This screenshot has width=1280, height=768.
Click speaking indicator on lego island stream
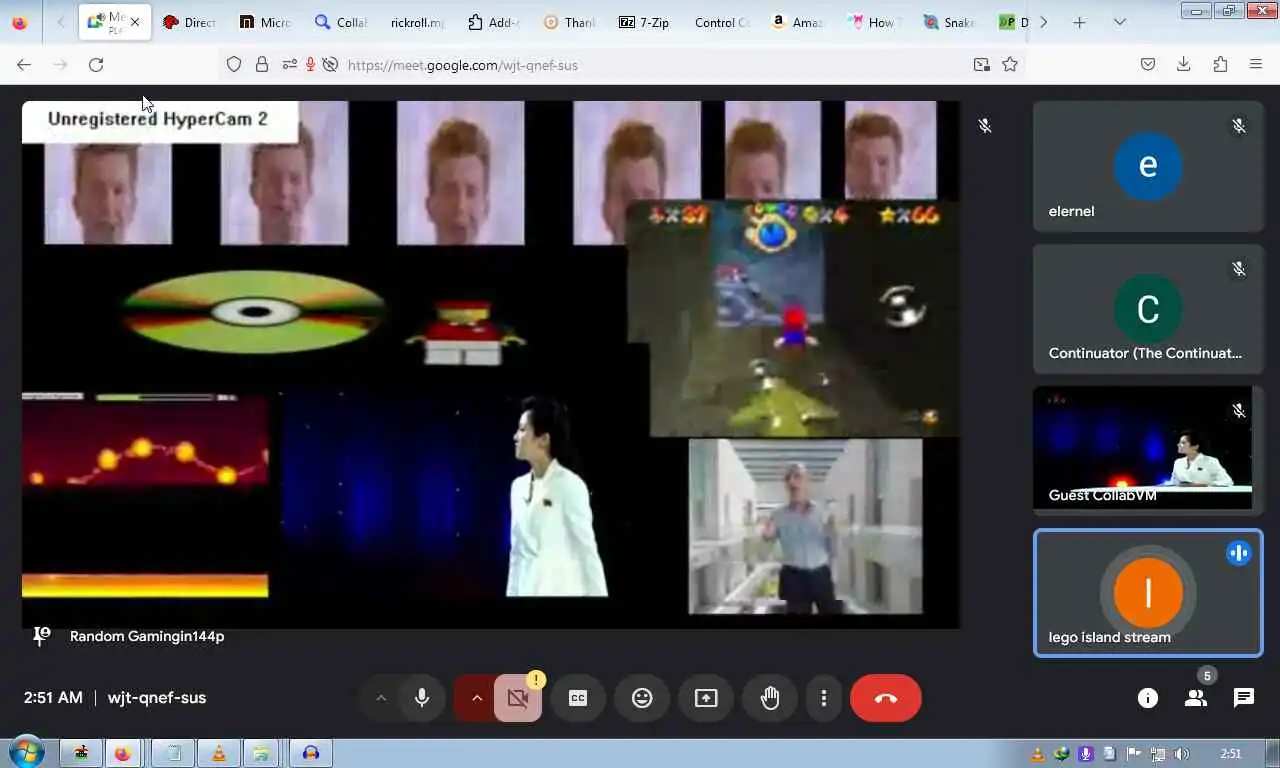point(1239,553)
